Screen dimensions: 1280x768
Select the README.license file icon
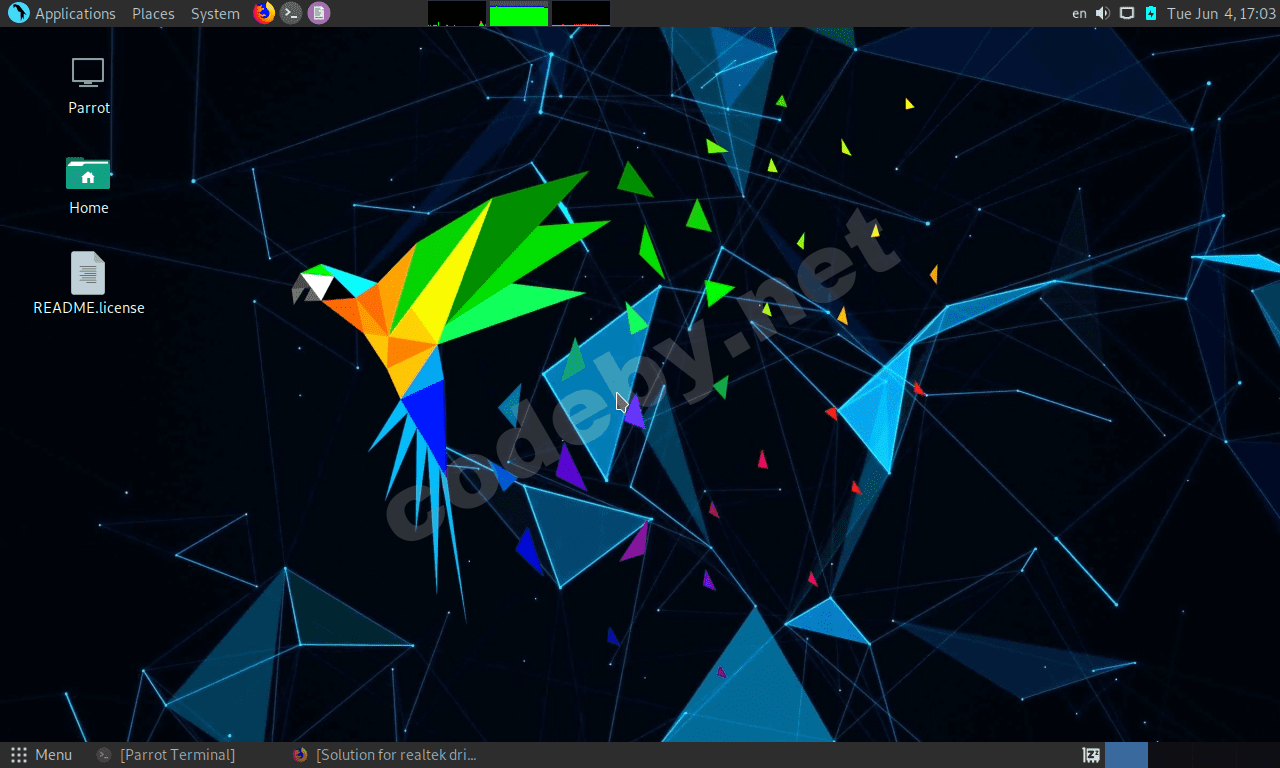[x=88, y=284]
